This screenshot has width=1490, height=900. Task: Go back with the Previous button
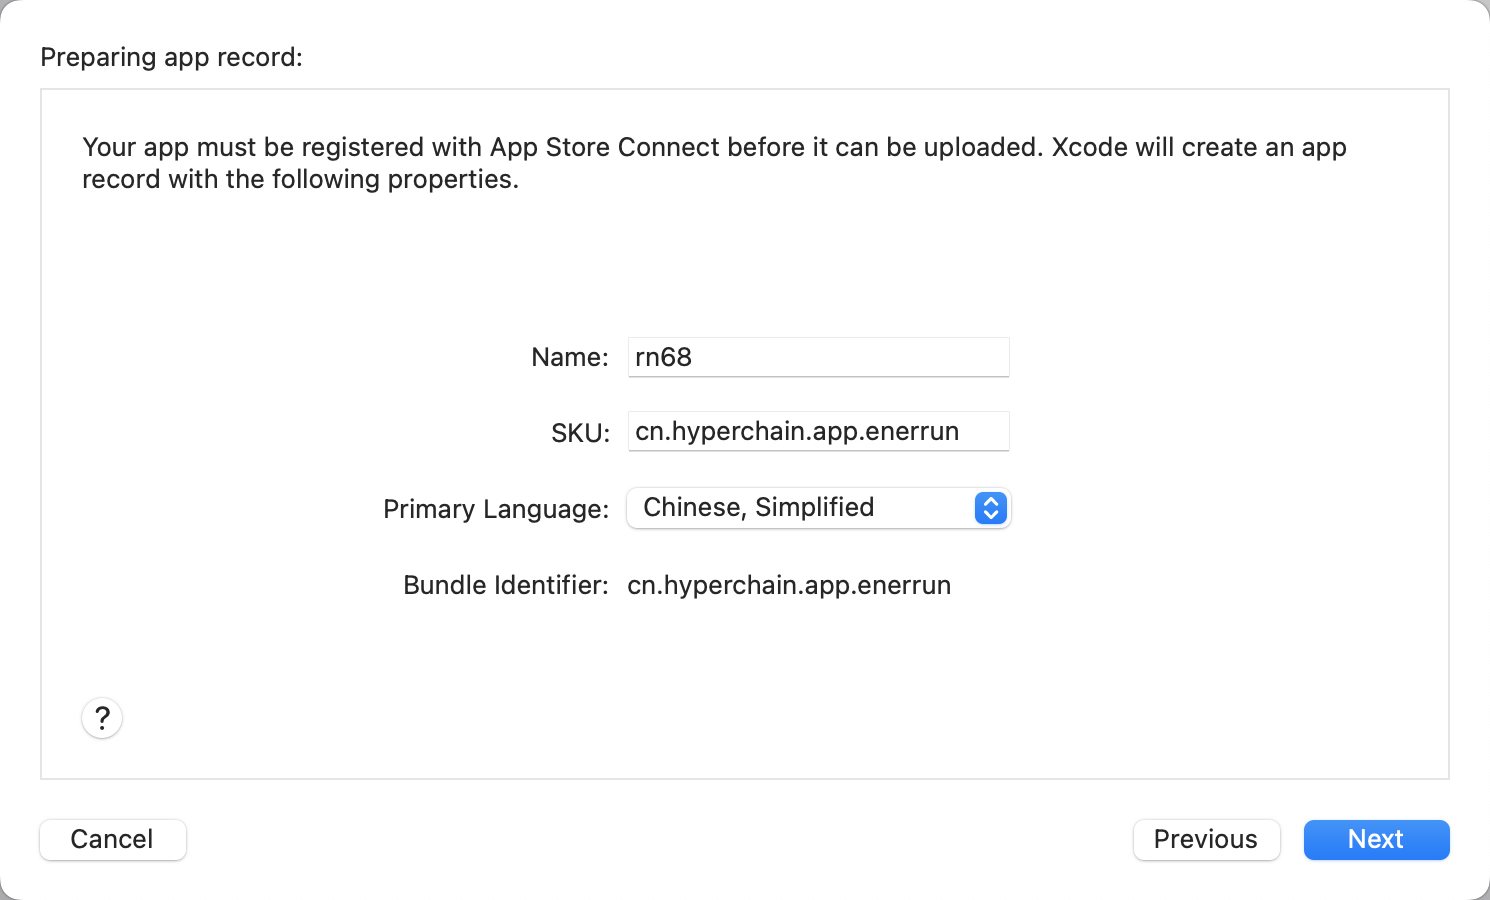pos(1206,839)
